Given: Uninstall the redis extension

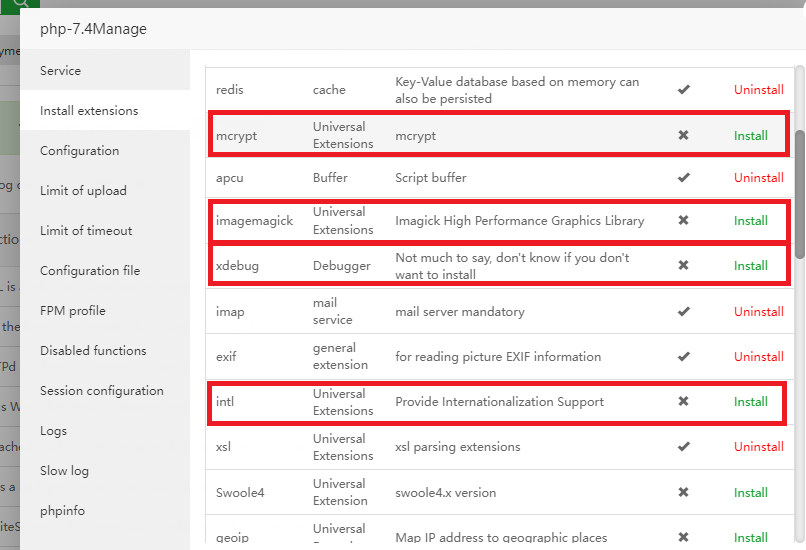Looking at the screenshot, I should tap(759, 89).
